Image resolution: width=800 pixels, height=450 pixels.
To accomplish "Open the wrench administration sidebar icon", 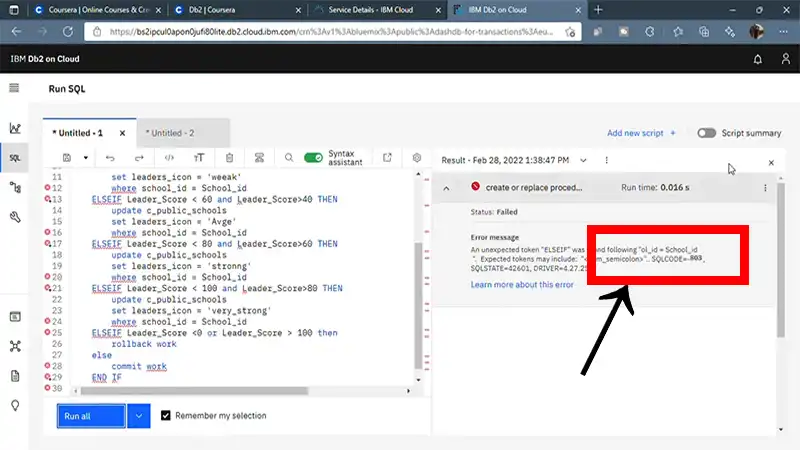I will [x=15, y=217].
